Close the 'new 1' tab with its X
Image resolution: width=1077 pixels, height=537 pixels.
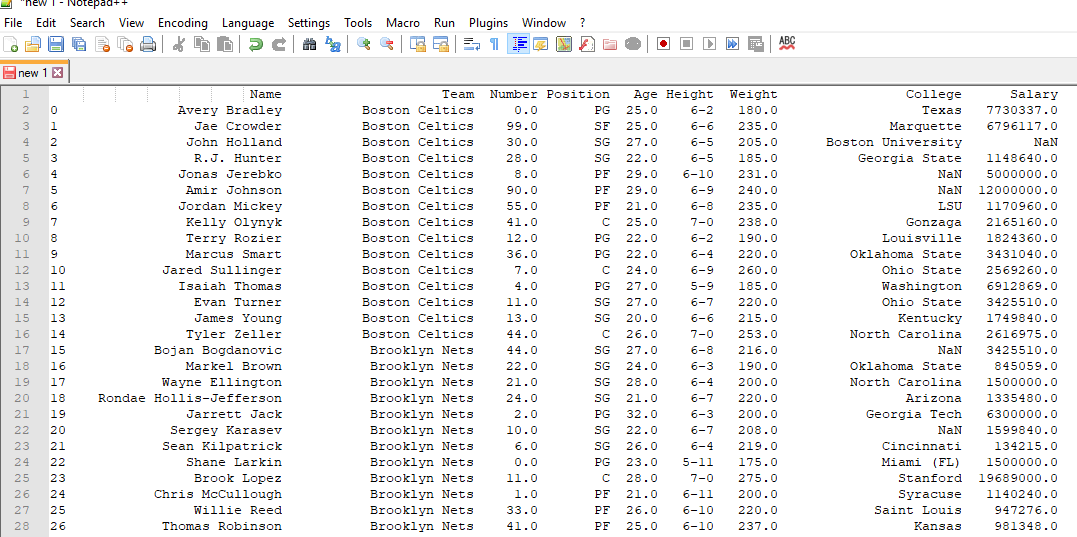click(x=57, y=73)
